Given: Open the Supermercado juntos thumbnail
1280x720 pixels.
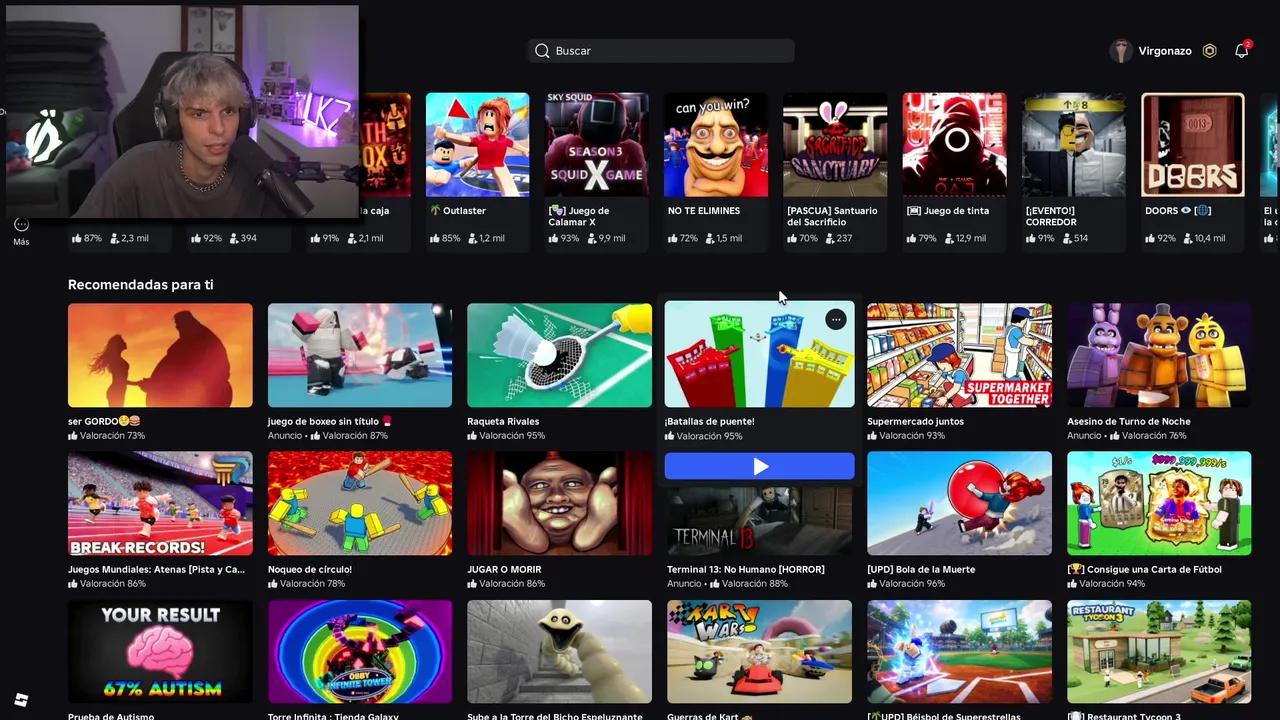Looking at the screenshot, I should [x=959, y=355].
